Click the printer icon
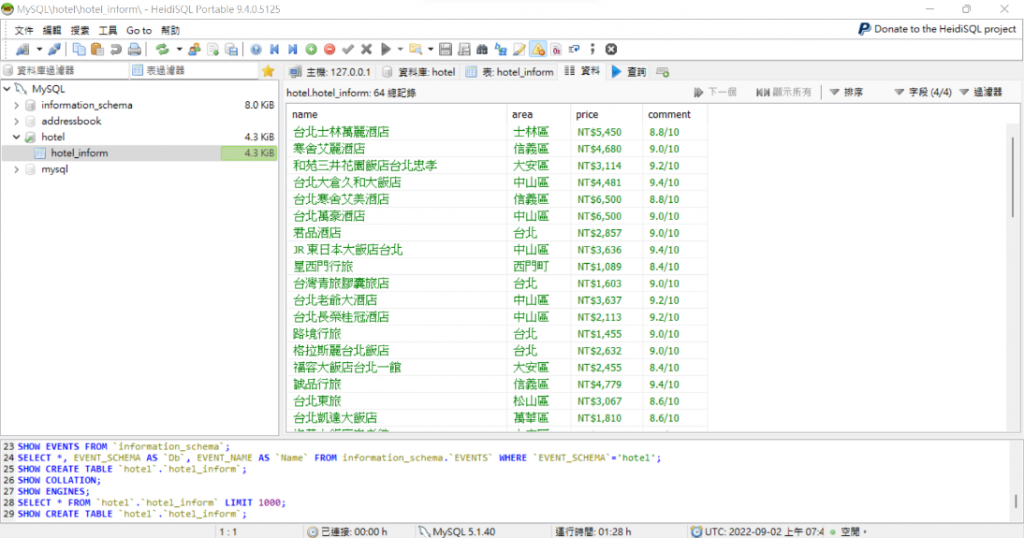 [134, 50]
